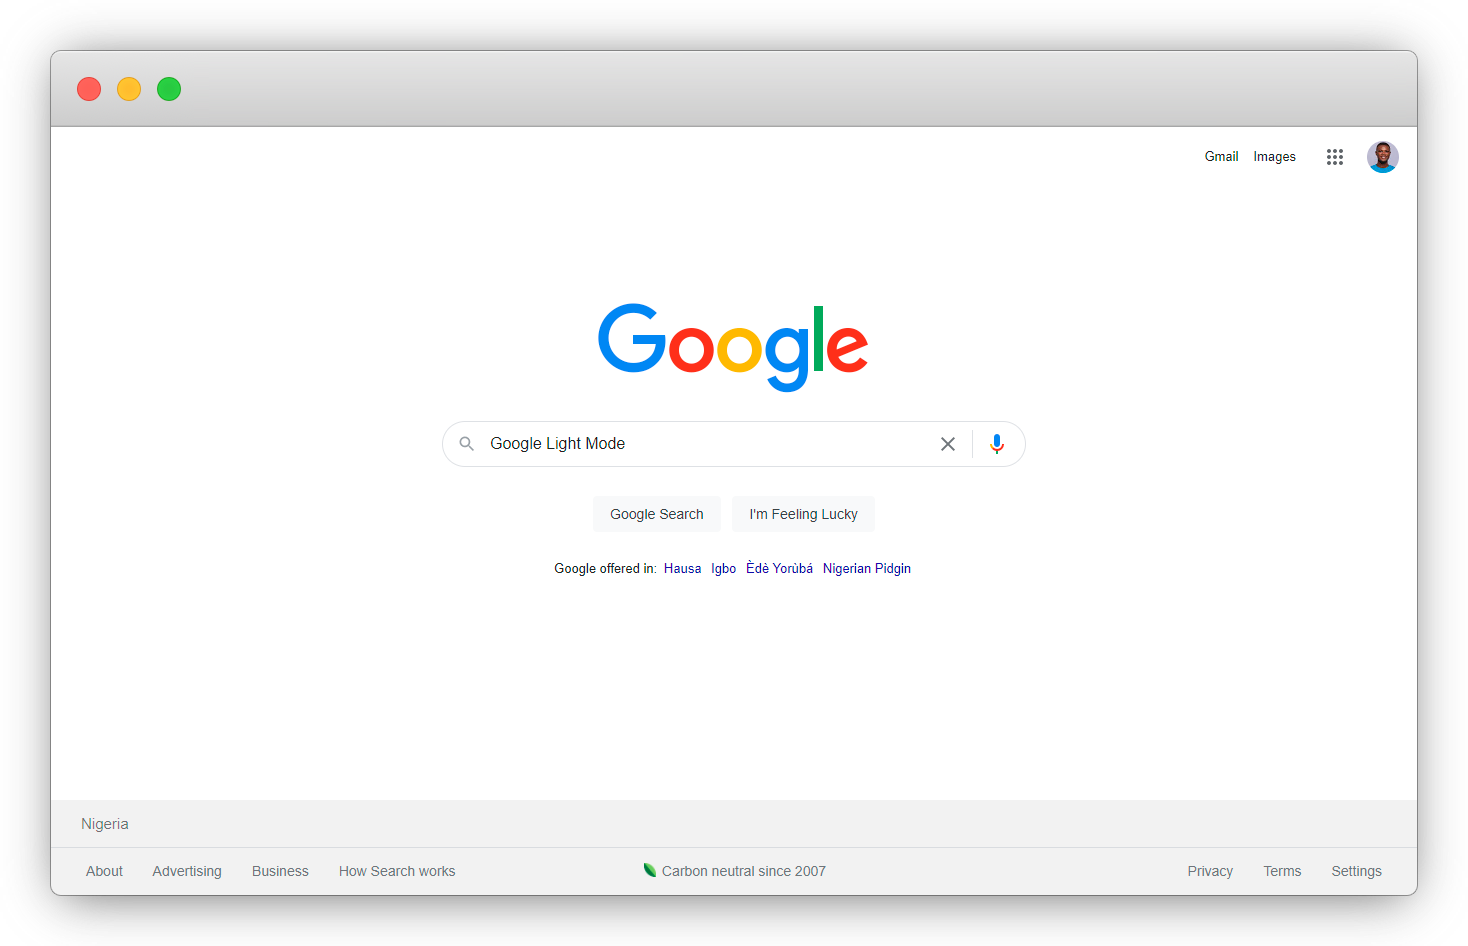Switch language to Igbo
1468x946 pixels.
coord(723,569)
